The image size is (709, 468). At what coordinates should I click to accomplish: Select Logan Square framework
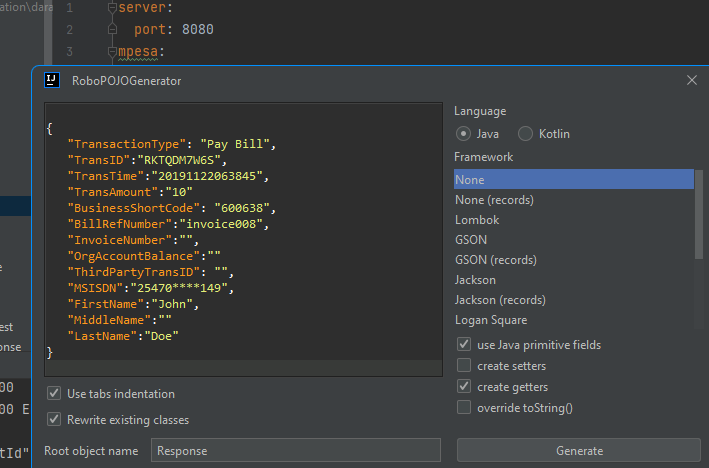[x=574, y=320]
